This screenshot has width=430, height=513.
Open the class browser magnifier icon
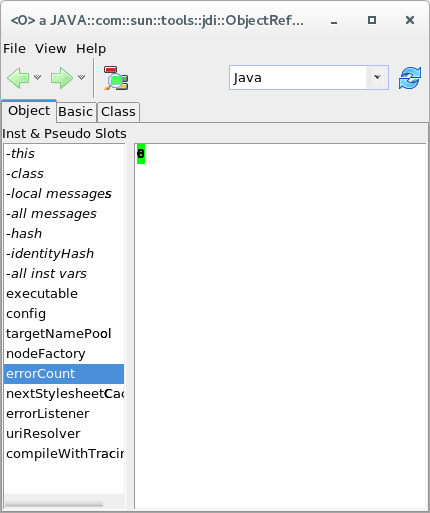(x=116, y=78)
